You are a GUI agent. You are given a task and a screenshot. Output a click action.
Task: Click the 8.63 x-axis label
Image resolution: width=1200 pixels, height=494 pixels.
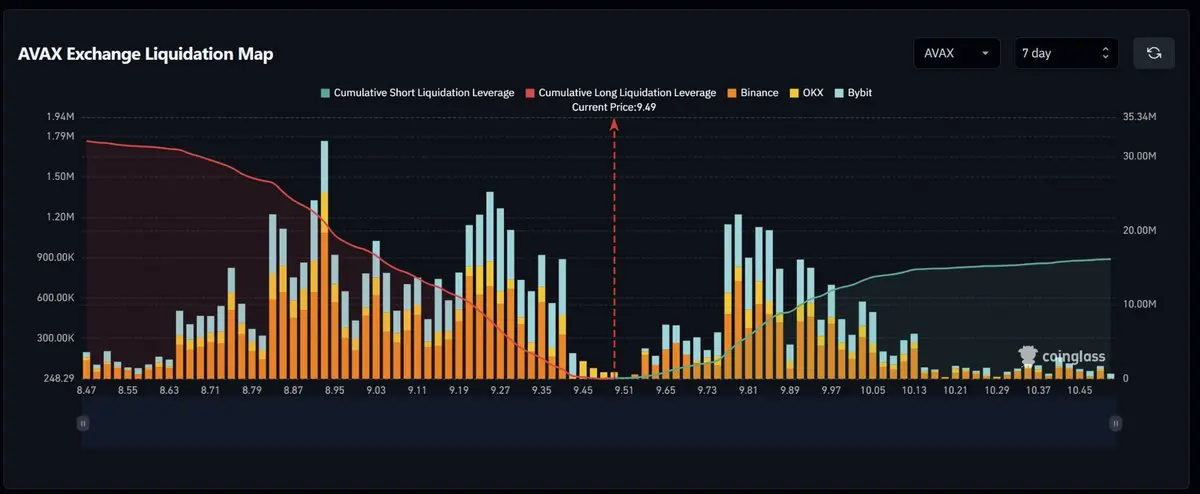pyautogui.click(x=167, y=391)
